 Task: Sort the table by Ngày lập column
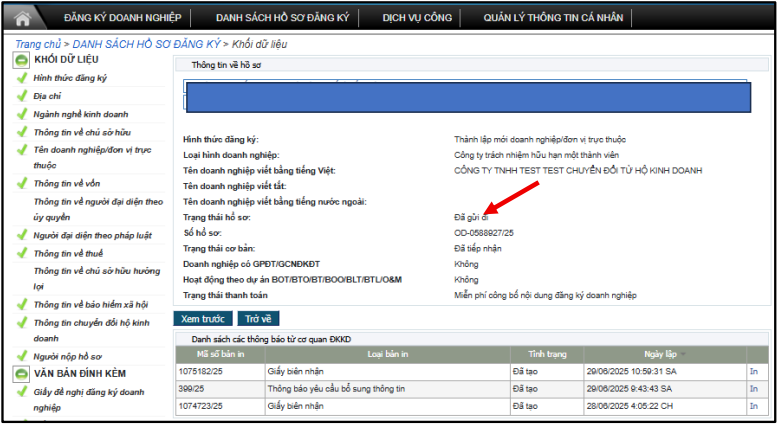coord(660,354)
